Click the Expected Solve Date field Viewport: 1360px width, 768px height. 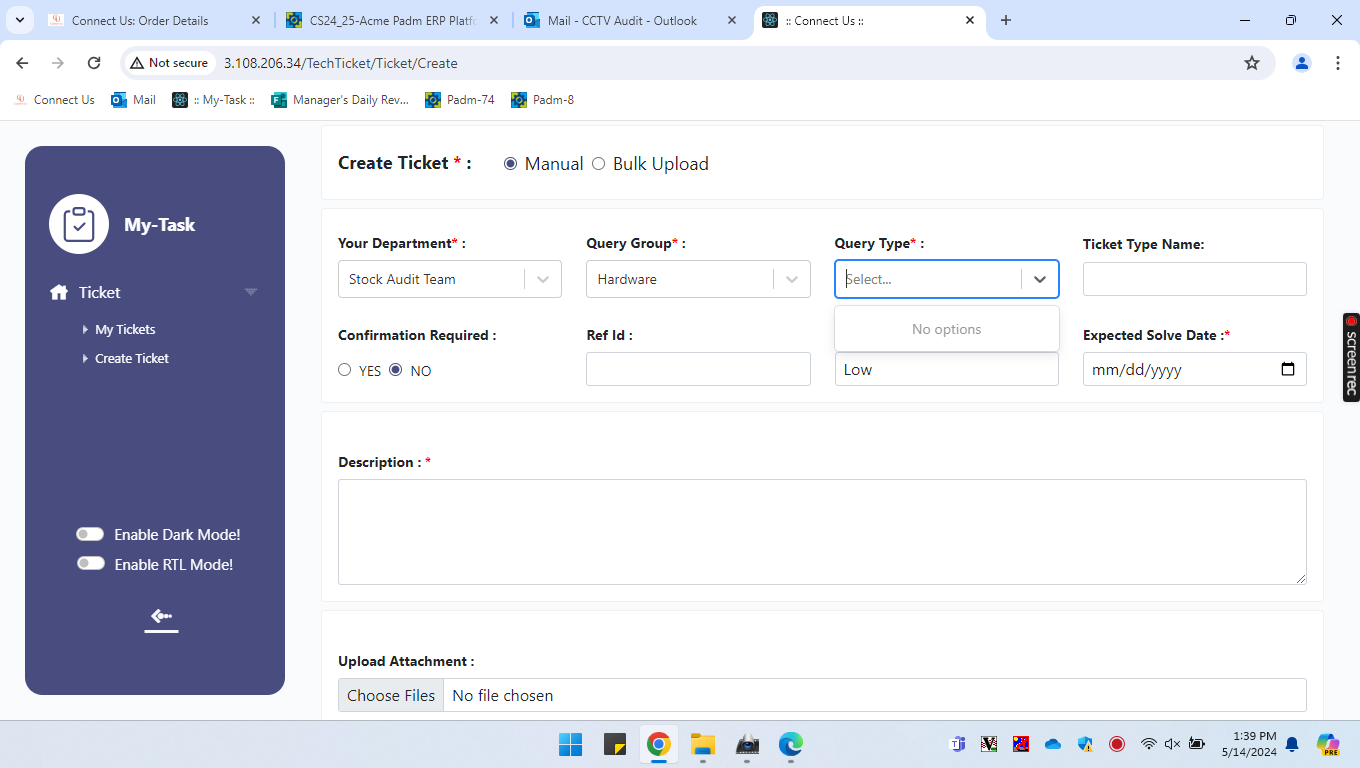click(1194, 369)
